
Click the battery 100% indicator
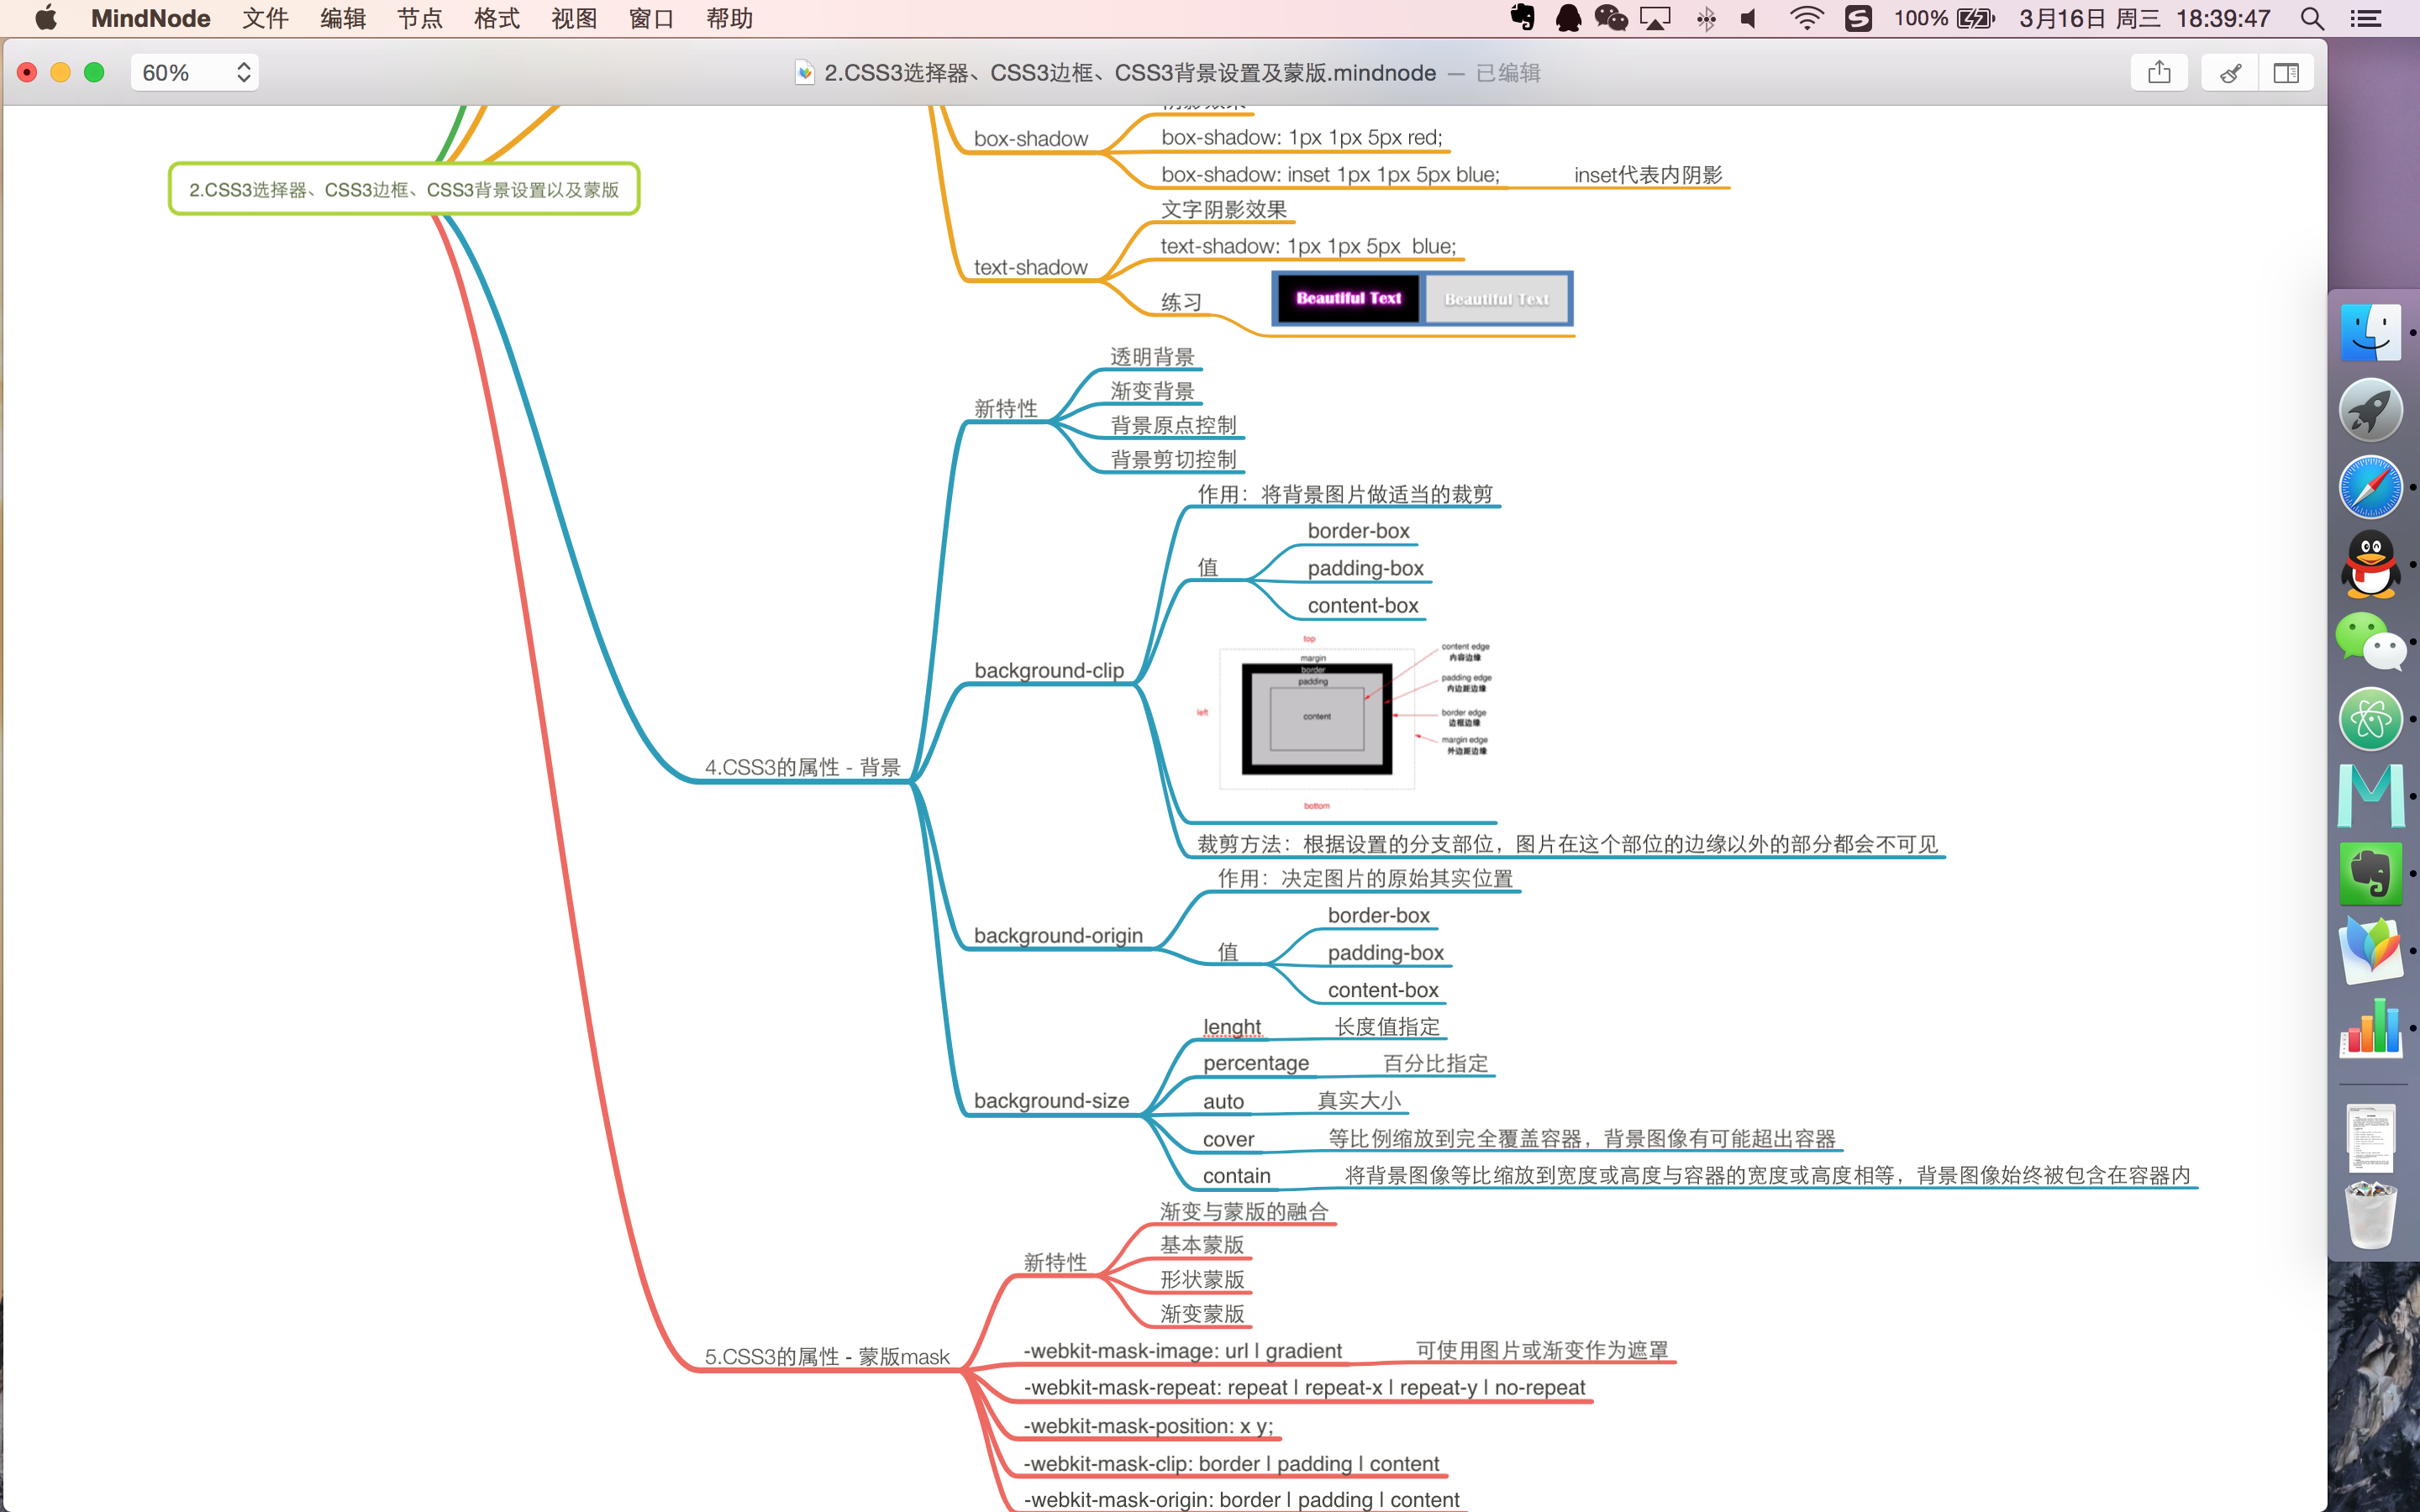click(1944, 18)
